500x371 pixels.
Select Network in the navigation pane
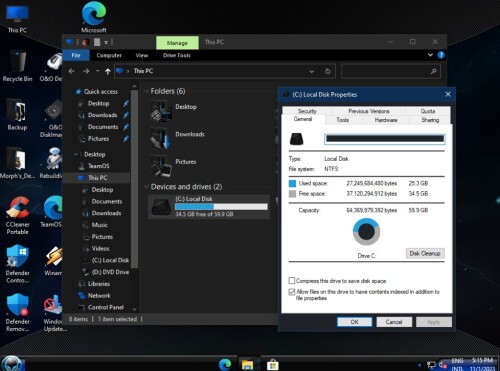[x=99, y=296]
